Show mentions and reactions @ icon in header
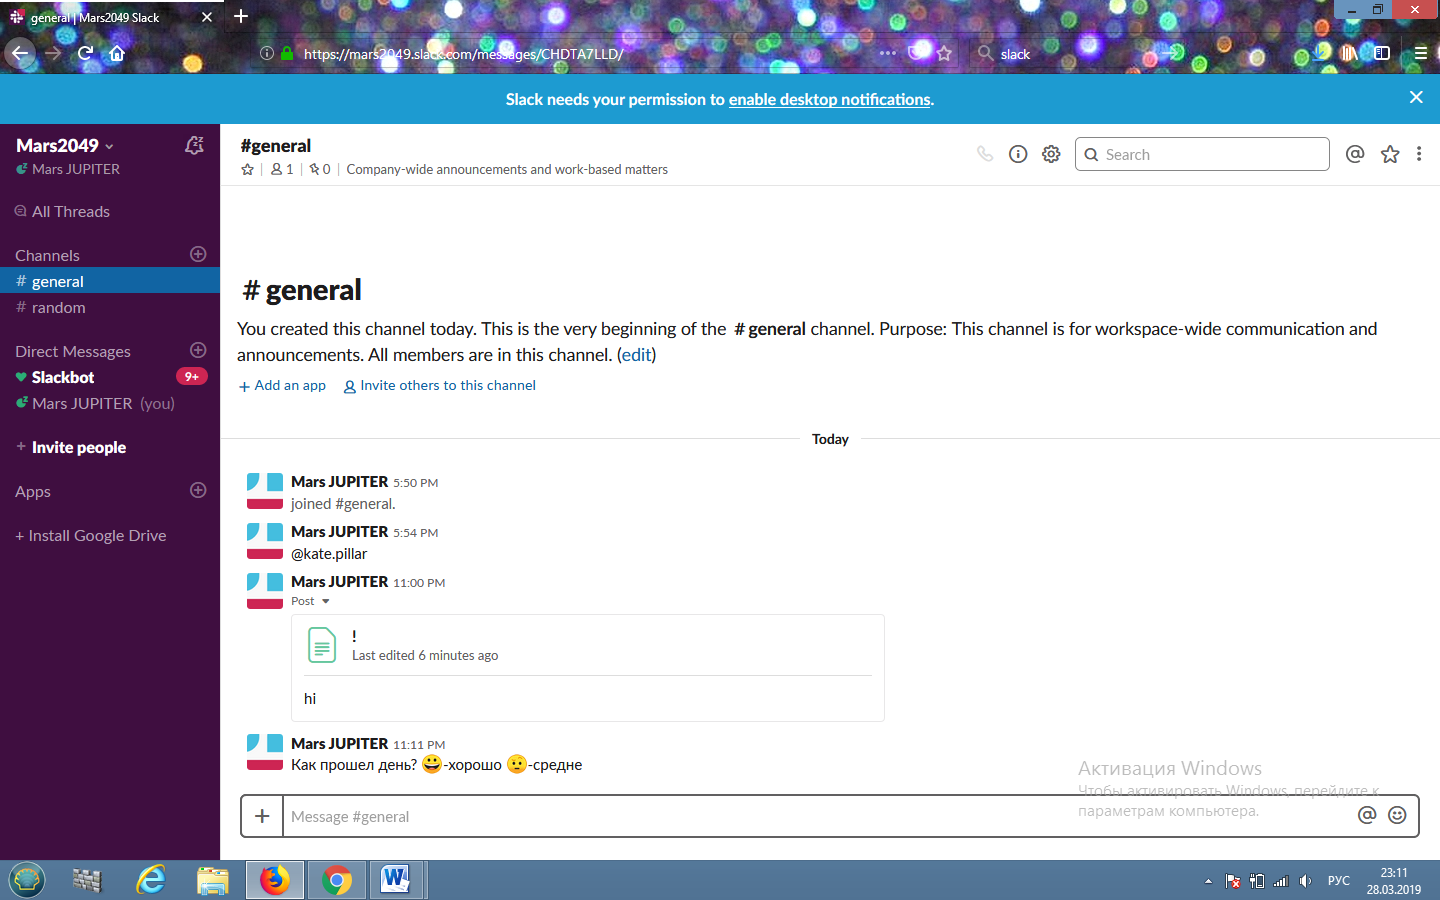Viewport: 1440px width, 900px height. 1355,154
